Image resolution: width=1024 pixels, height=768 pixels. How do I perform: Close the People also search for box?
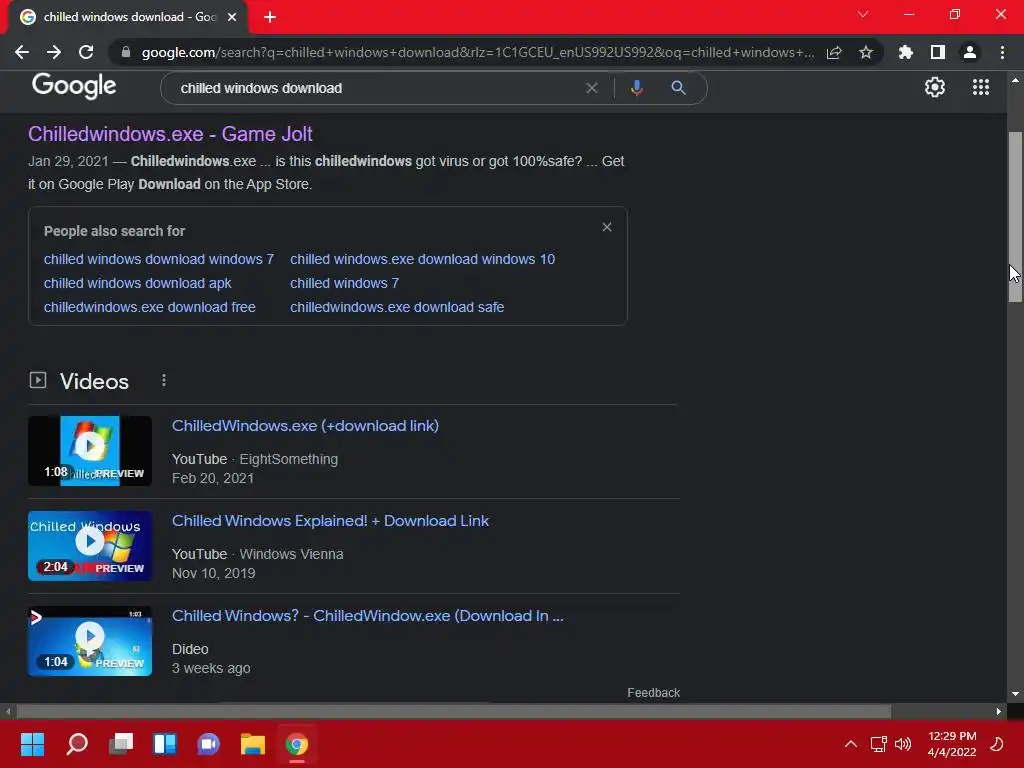click(607, 227)
